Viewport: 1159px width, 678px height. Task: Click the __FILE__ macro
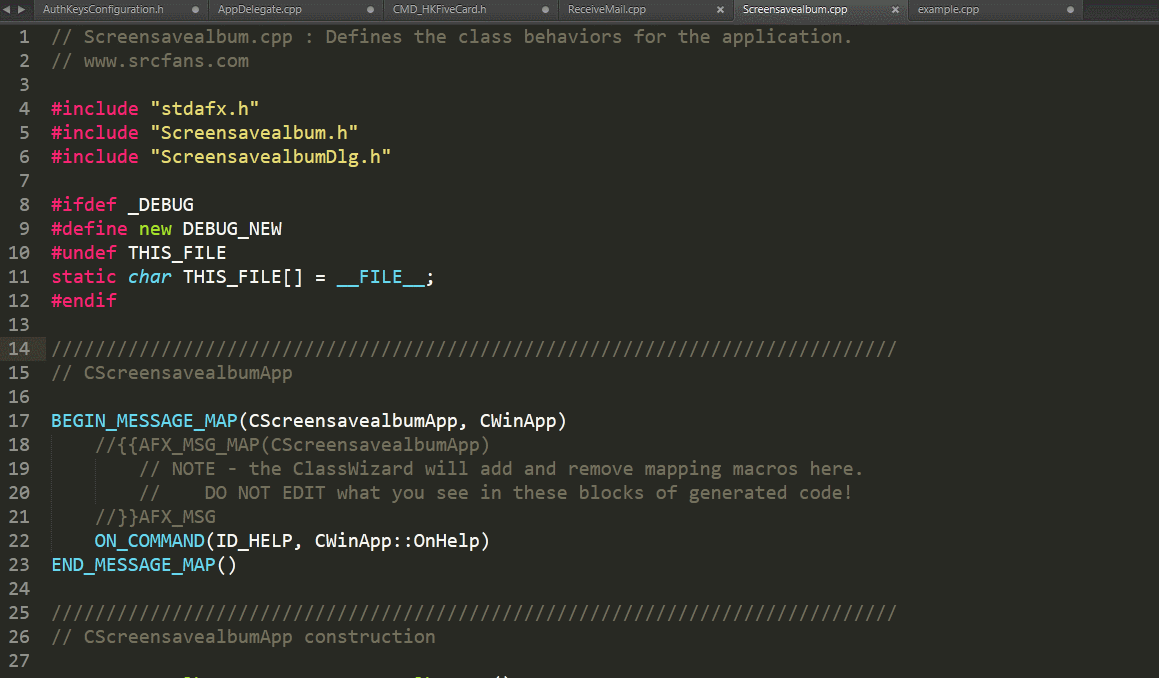pyautogui.click(x=381, y=277)
